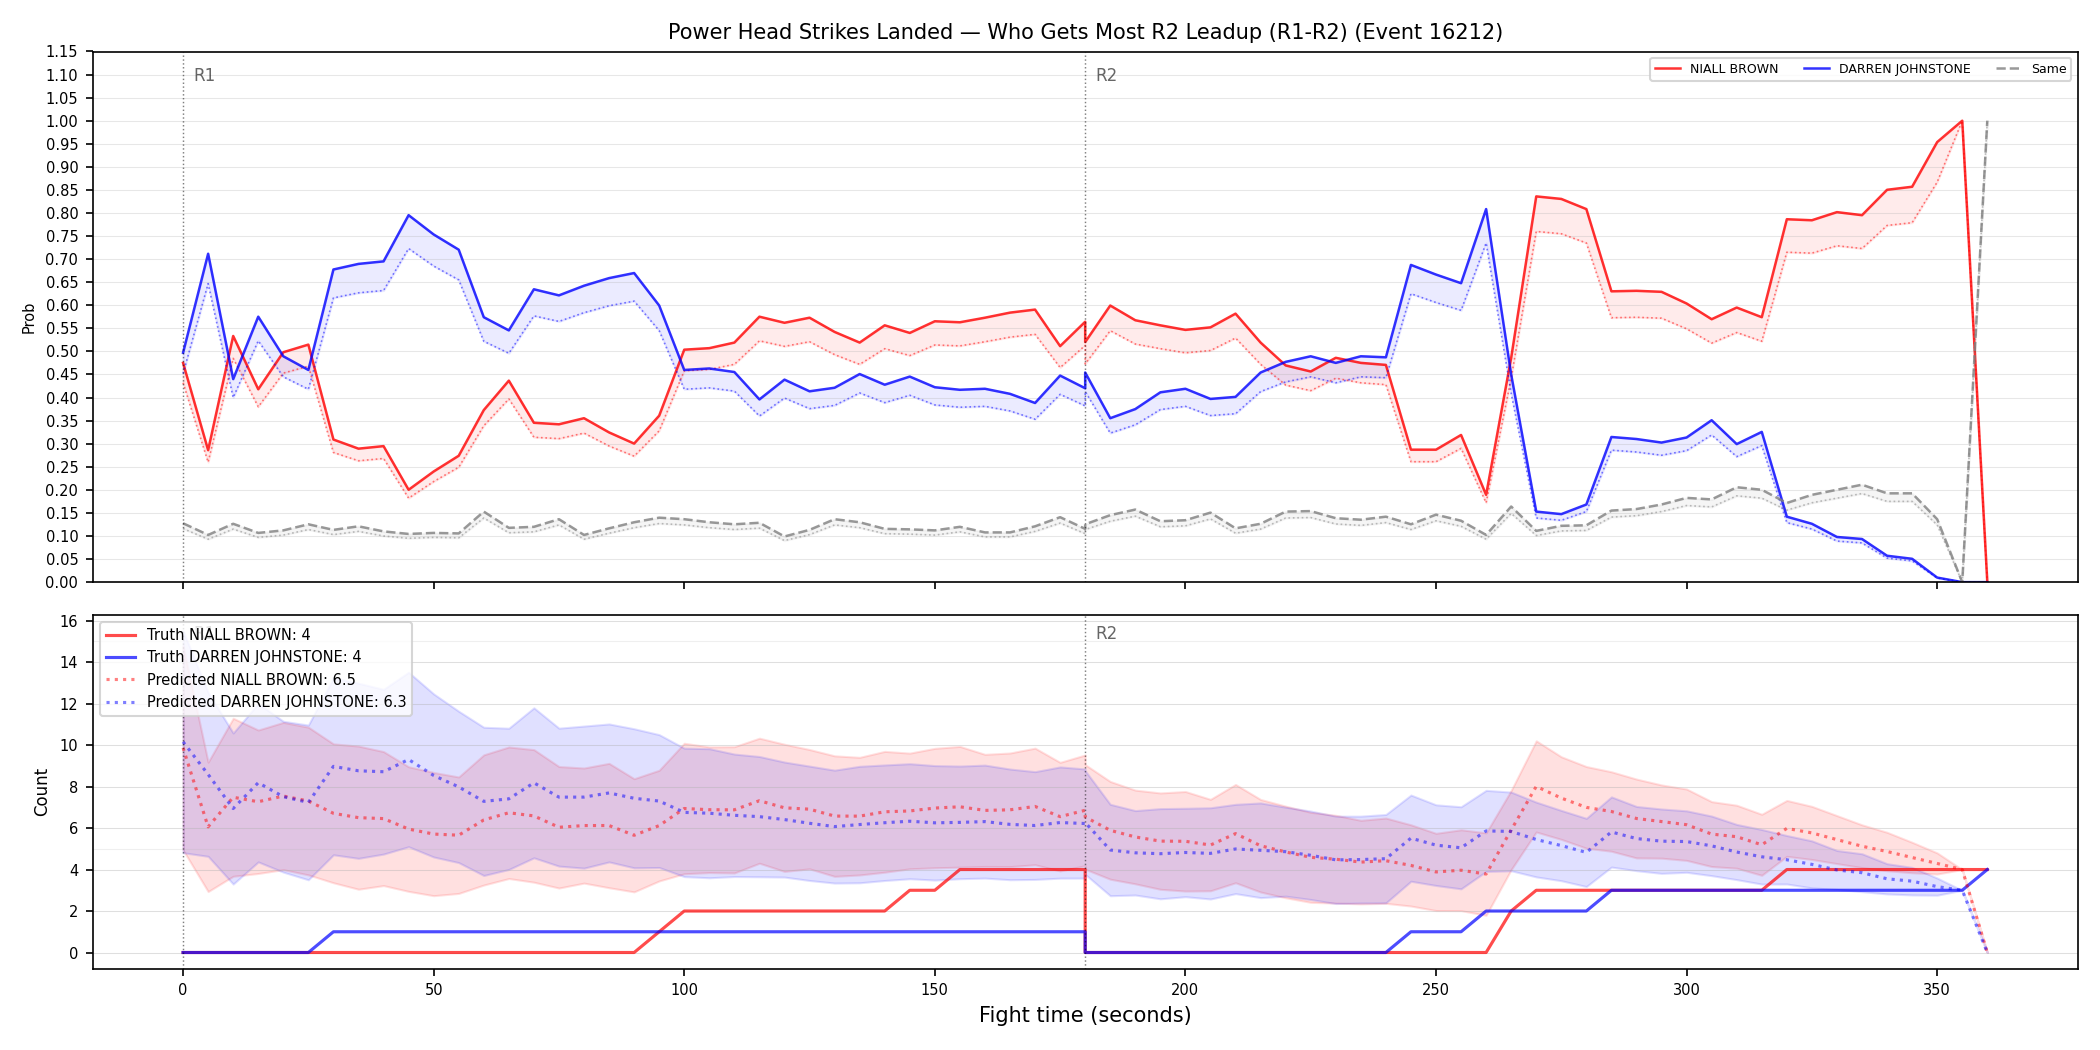The height and width of the screenshot is (1050, 2100).
Task: Click the 100 seconds x-axis tick label
Action: click(x=684, y=990)
